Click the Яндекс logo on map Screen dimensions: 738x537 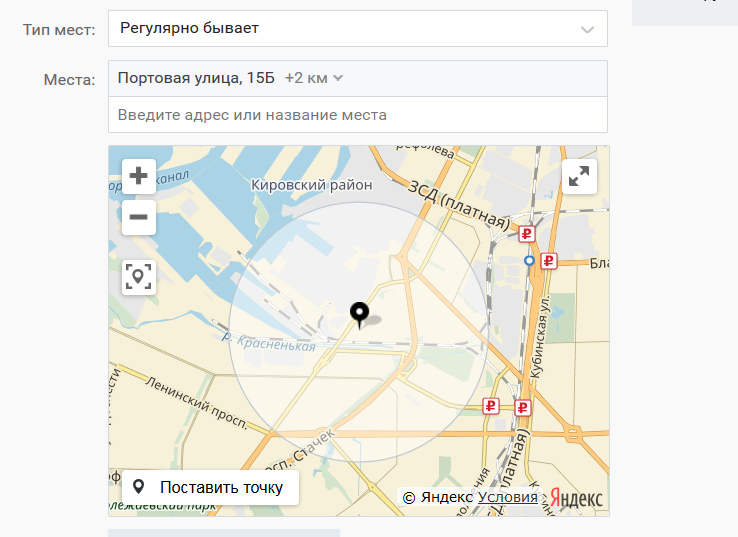[x=578, y=497]
